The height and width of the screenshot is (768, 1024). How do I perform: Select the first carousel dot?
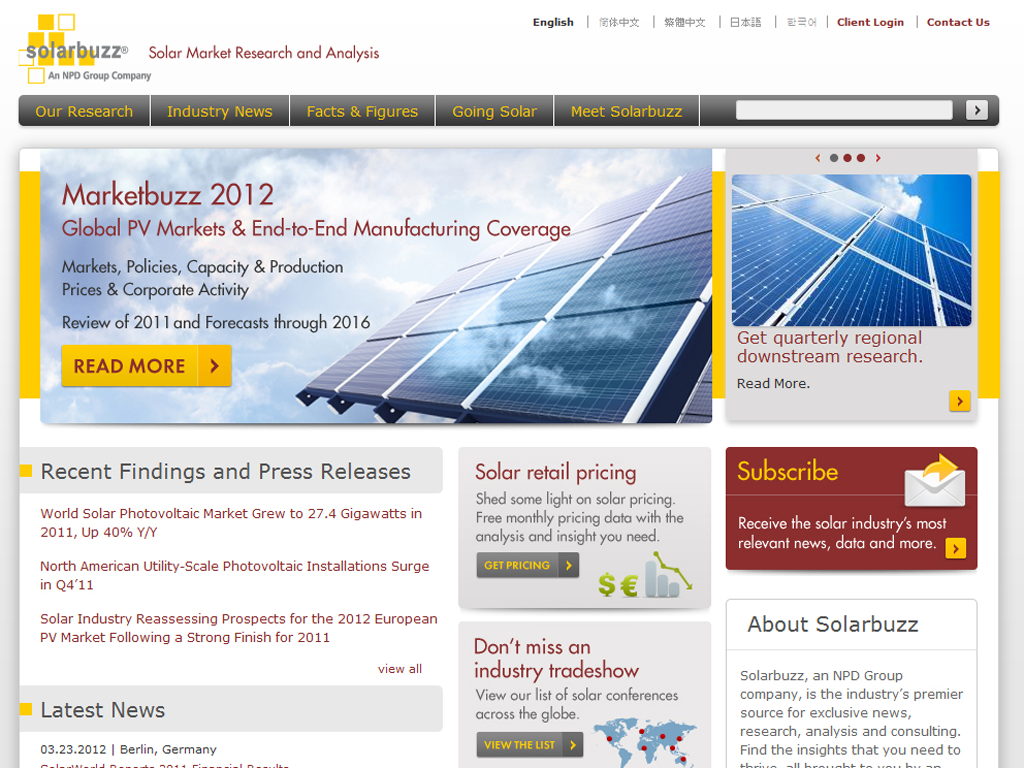coord(833,157)
